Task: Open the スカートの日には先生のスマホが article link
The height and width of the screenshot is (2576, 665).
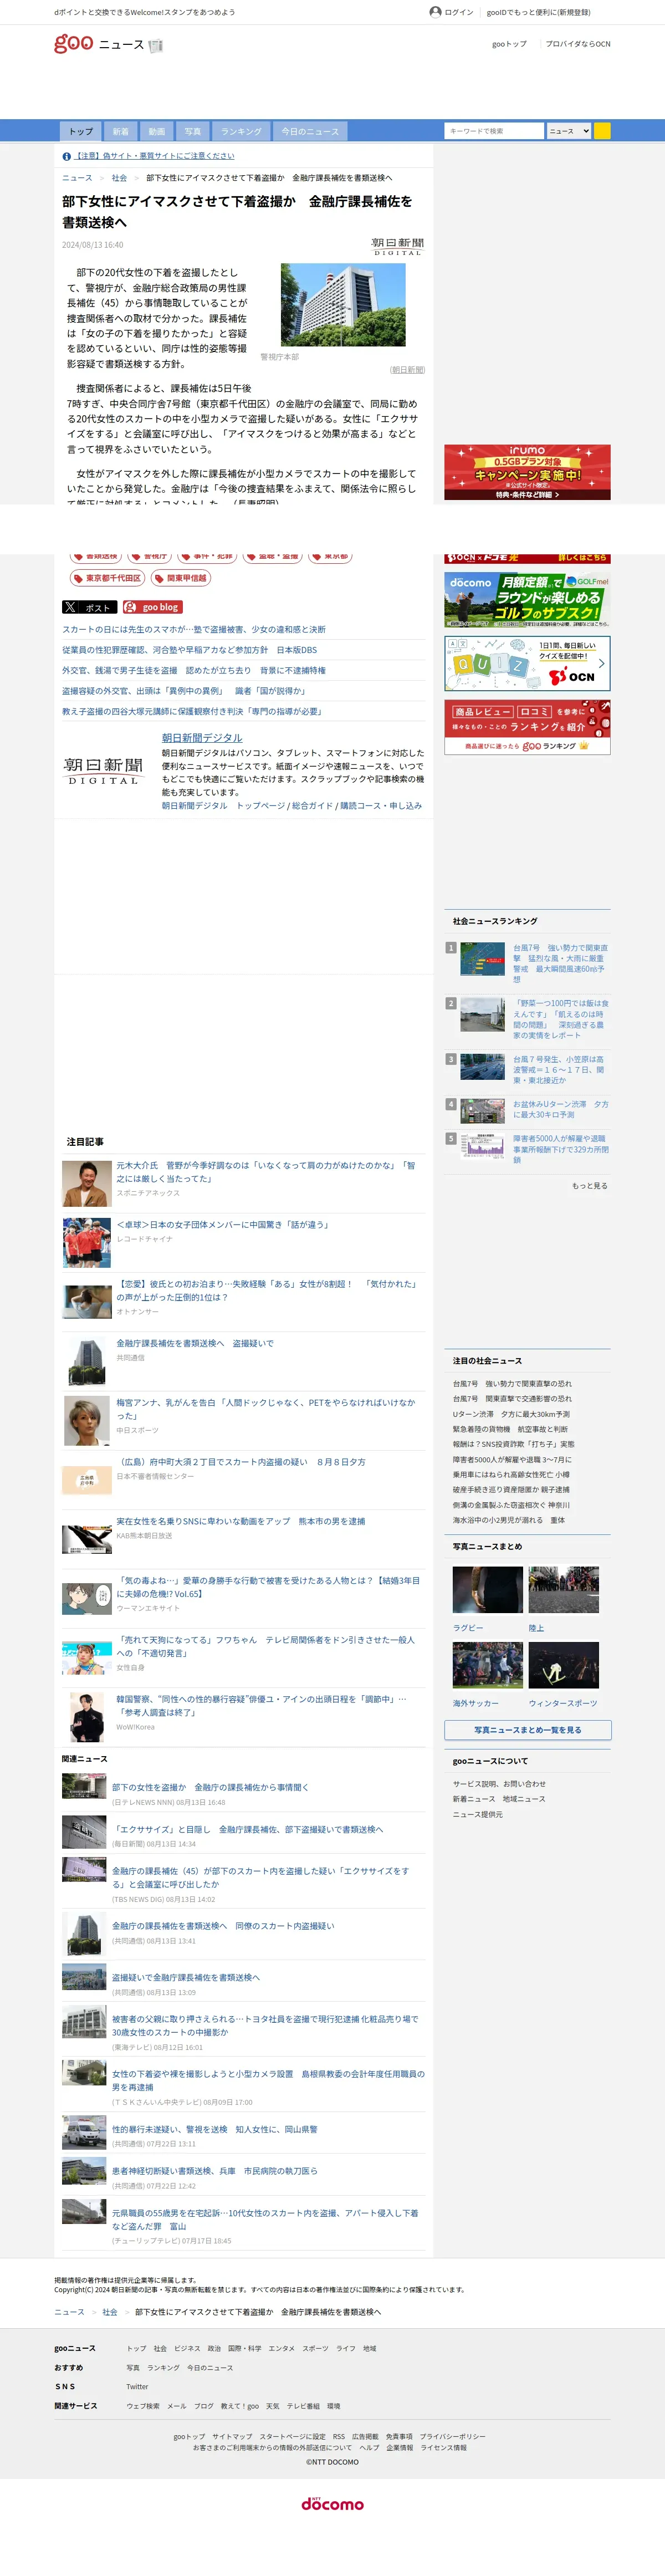Action: pyautogui.click(x=194, y=630)
